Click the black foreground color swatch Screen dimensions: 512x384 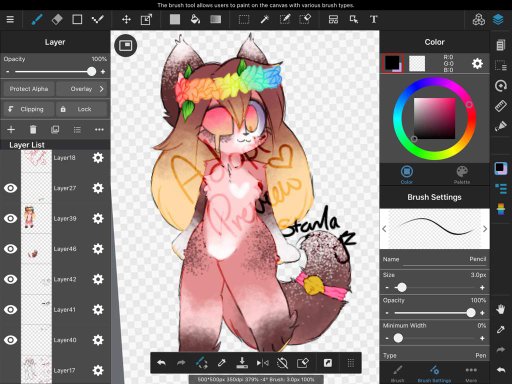pyautogui.click(x=392, y=63)
